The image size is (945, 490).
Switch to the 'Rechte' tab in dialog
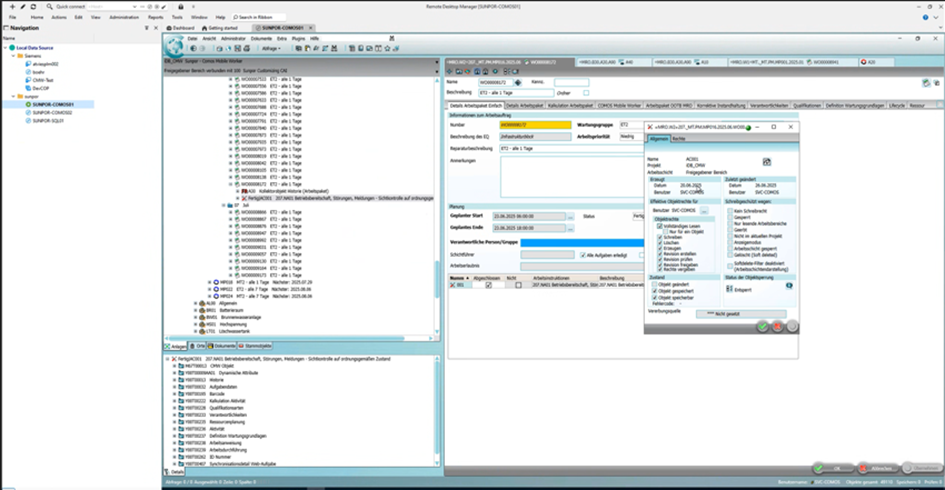[x=678, y=138]
